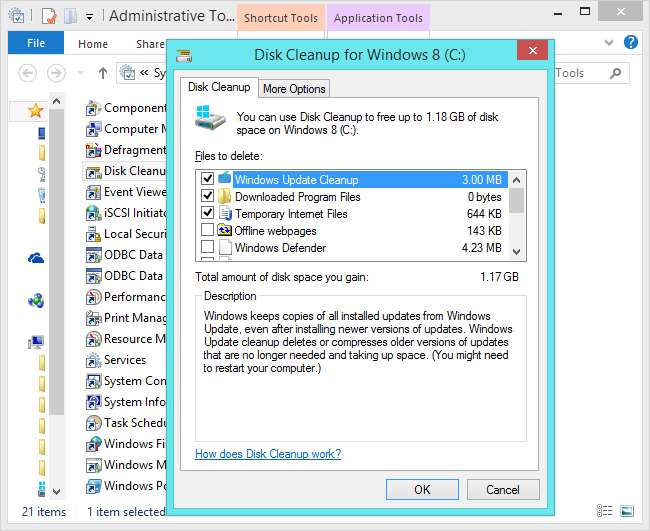The height and width of the screenshot is (531, 650).
Task: Click the Computer icon in sidebar
Action: coord(36,342)
